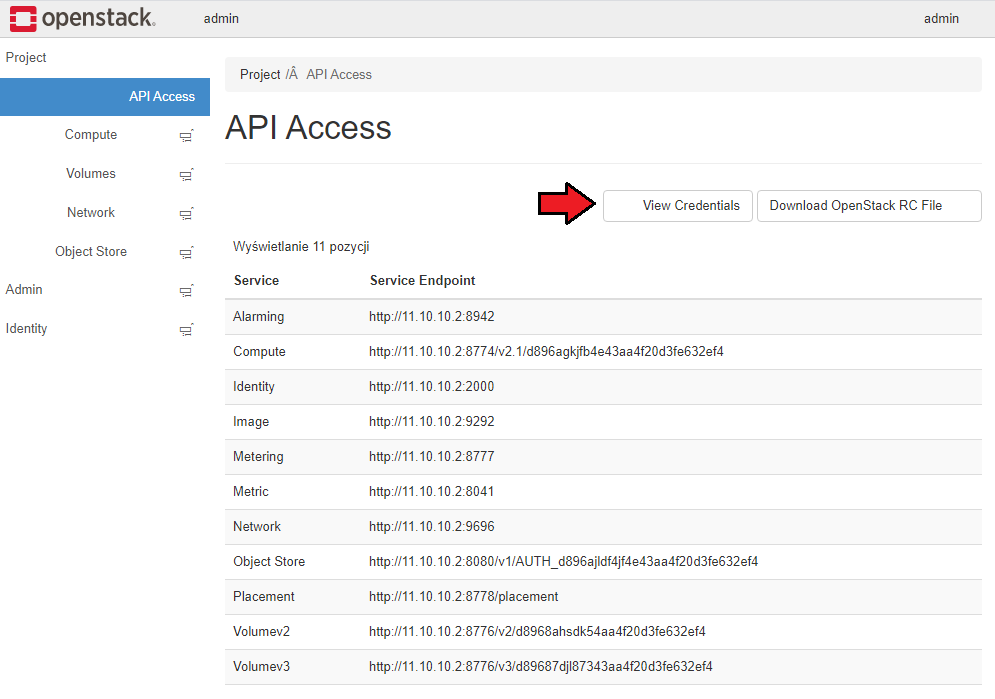The image size is (995, 699).
Task: Select the Image service cell
Action: pos(251,421)
